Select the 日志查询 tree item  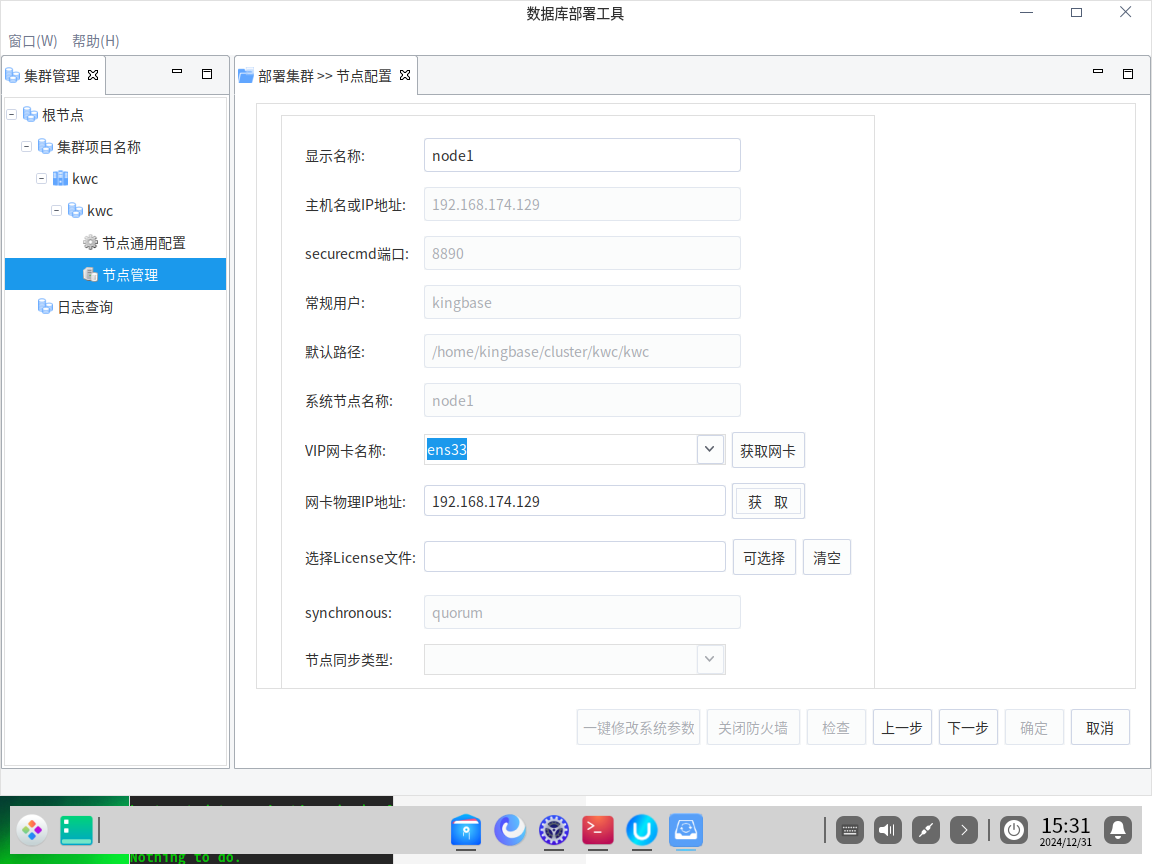tap(84, 307)
